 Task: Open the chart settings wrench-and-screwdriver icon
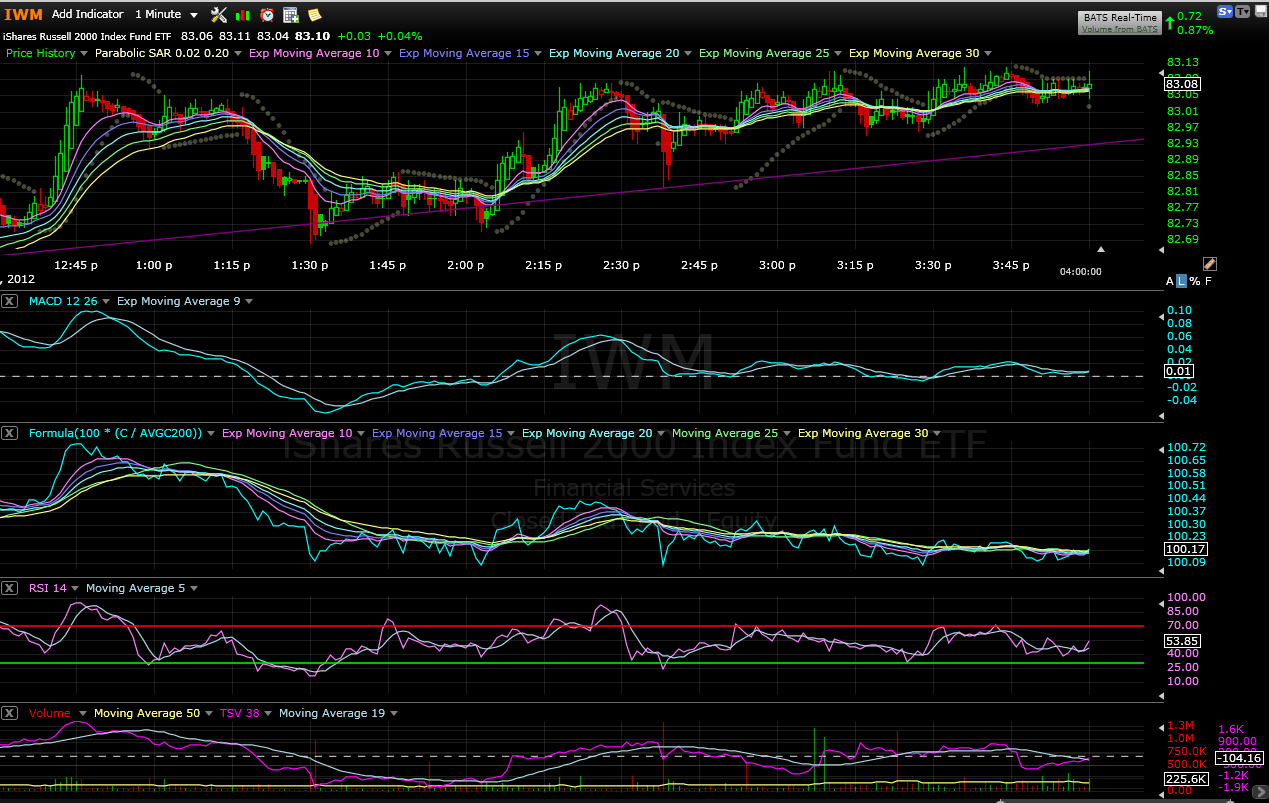(x=219, y=14)
